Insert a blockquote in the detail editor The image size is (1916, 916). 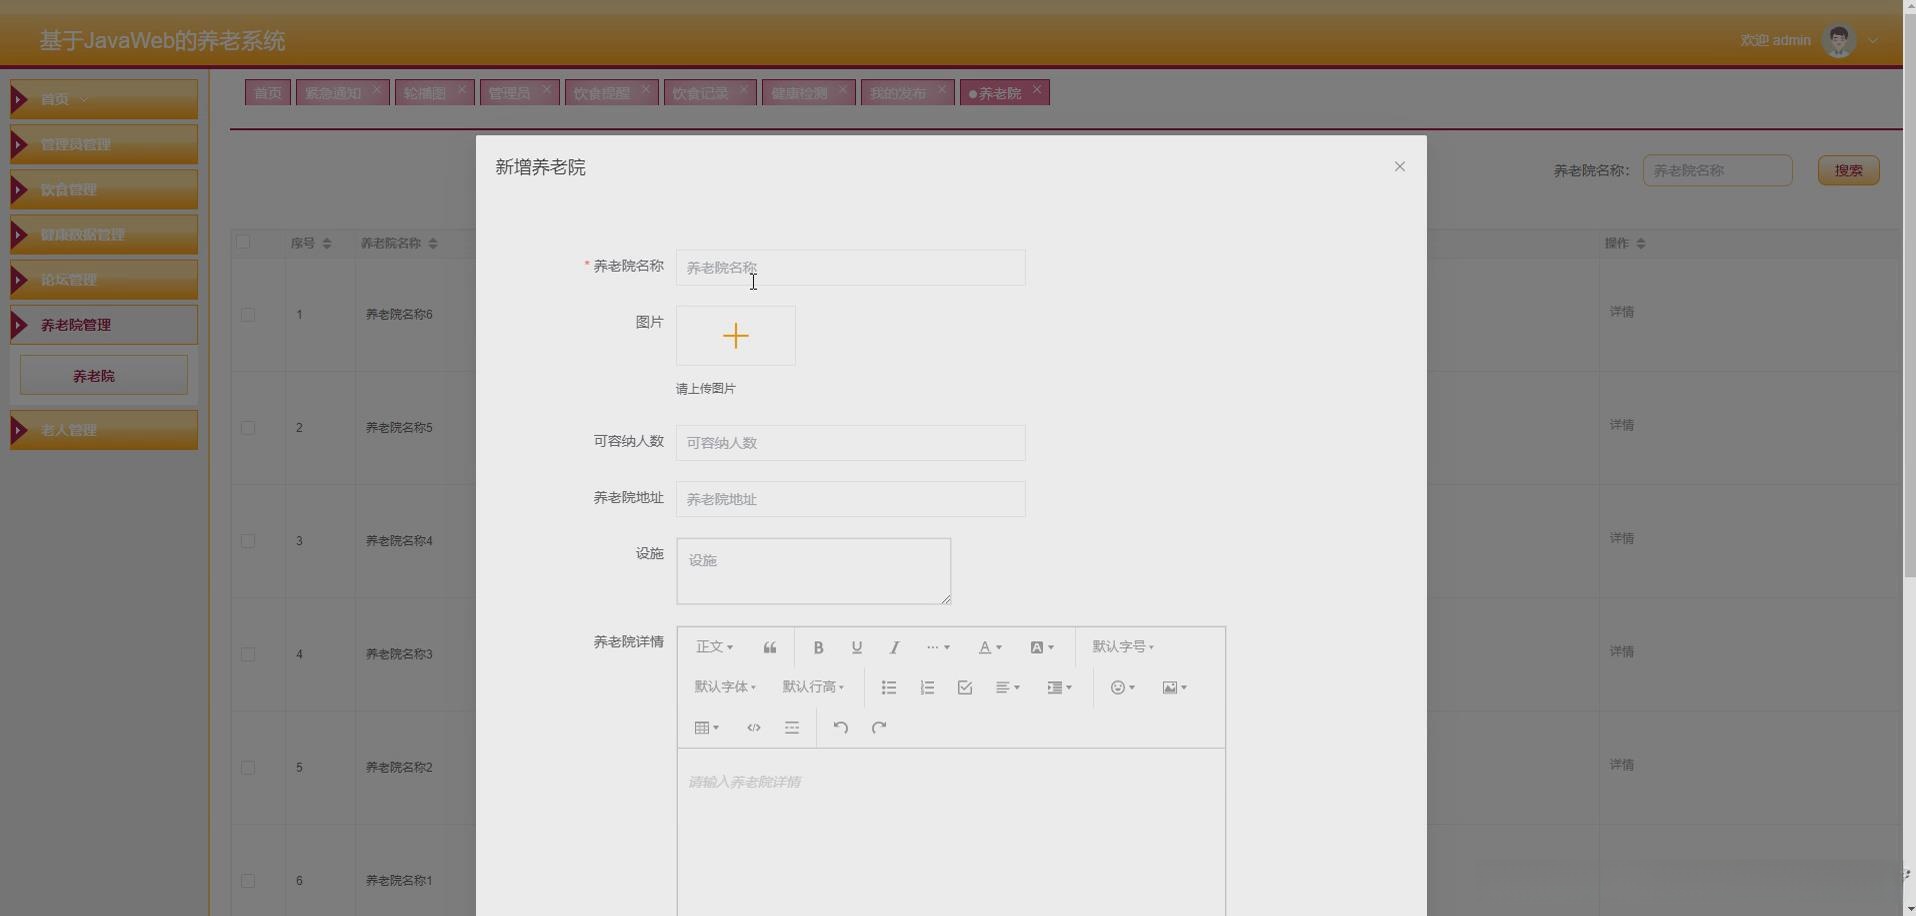click(769, 647)
